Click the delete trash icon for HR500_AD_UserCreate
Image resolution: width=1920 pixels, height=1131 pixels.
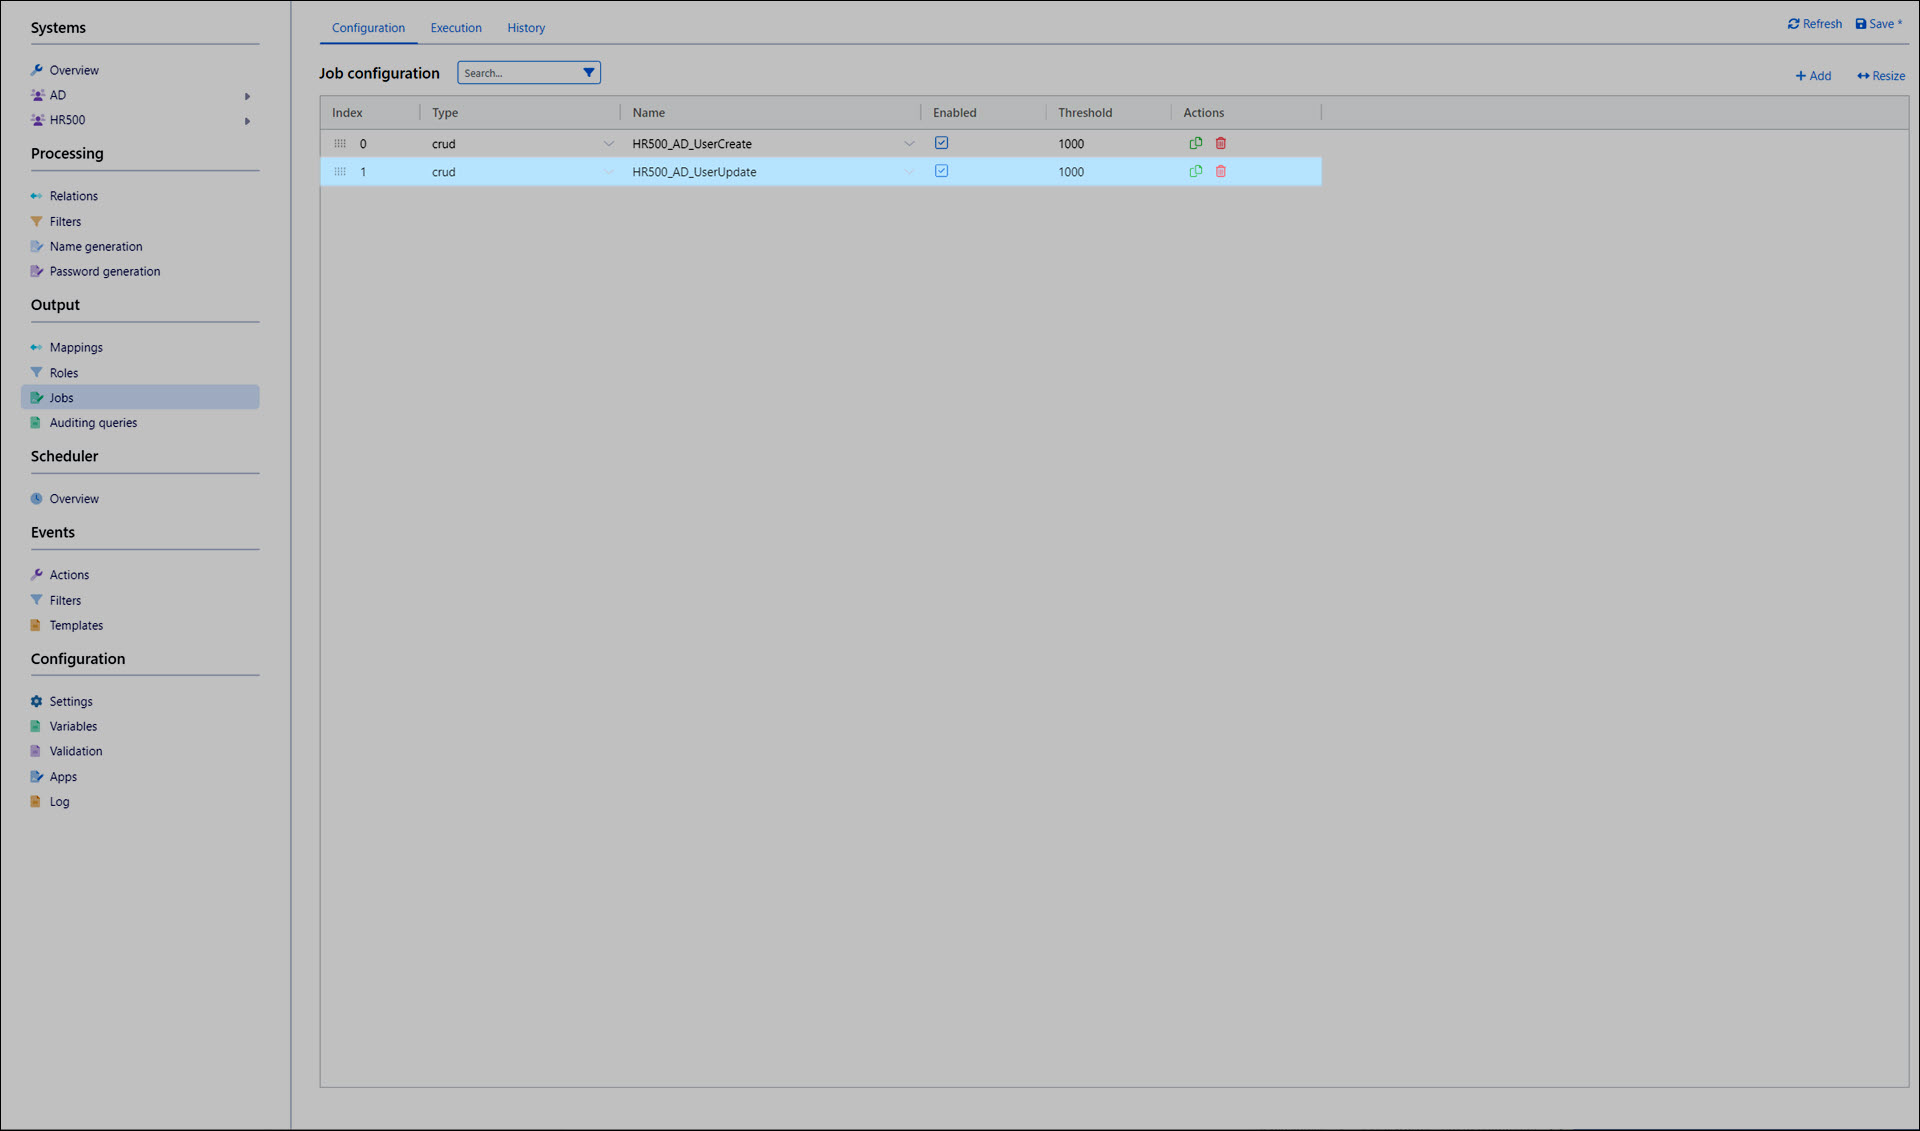[x=1220, y=143]
